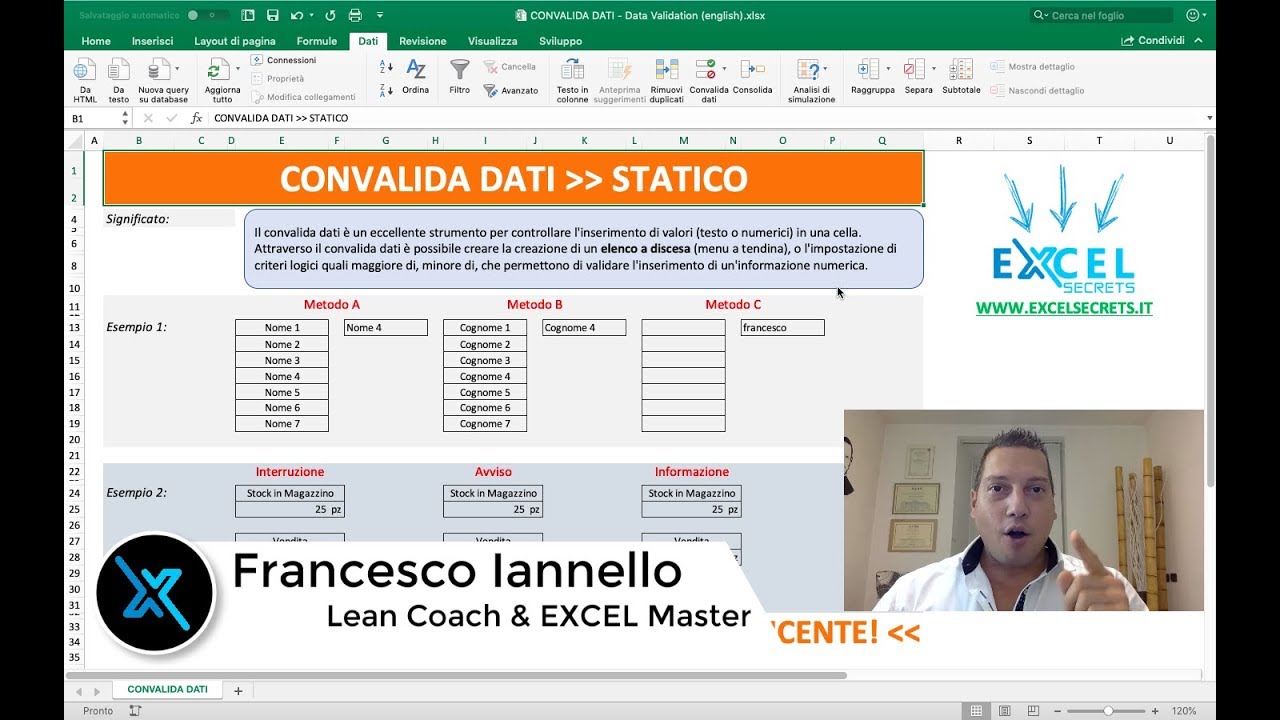
Task: Switch to page layout view in status bar
Action: point(1006,711)
